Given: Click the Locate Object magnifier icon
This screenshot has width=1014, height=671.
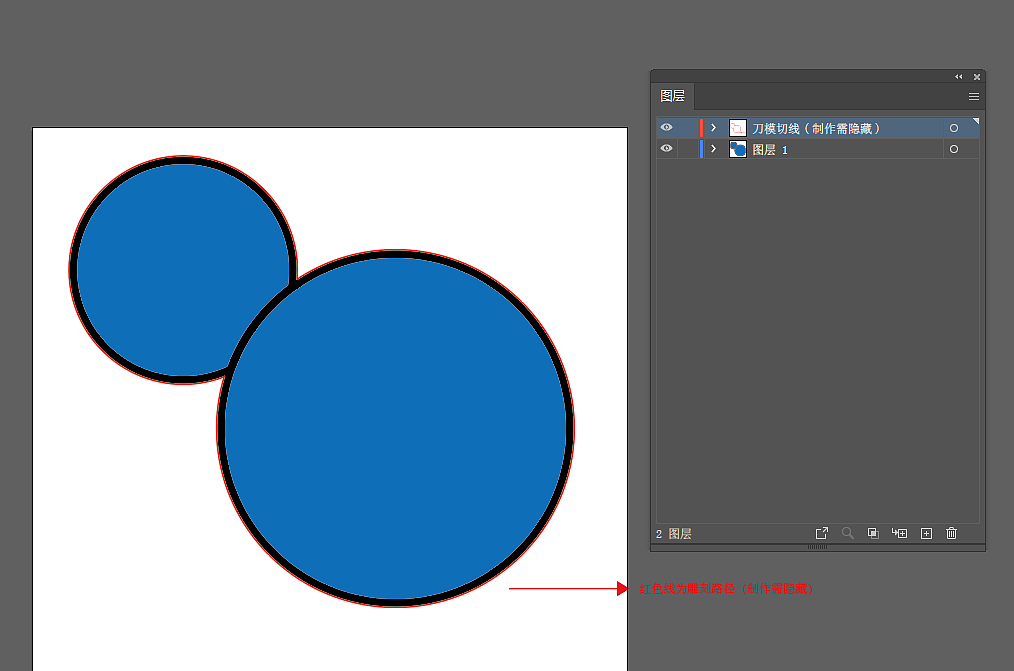Looking at the screenshot, I should pos(847,533).
